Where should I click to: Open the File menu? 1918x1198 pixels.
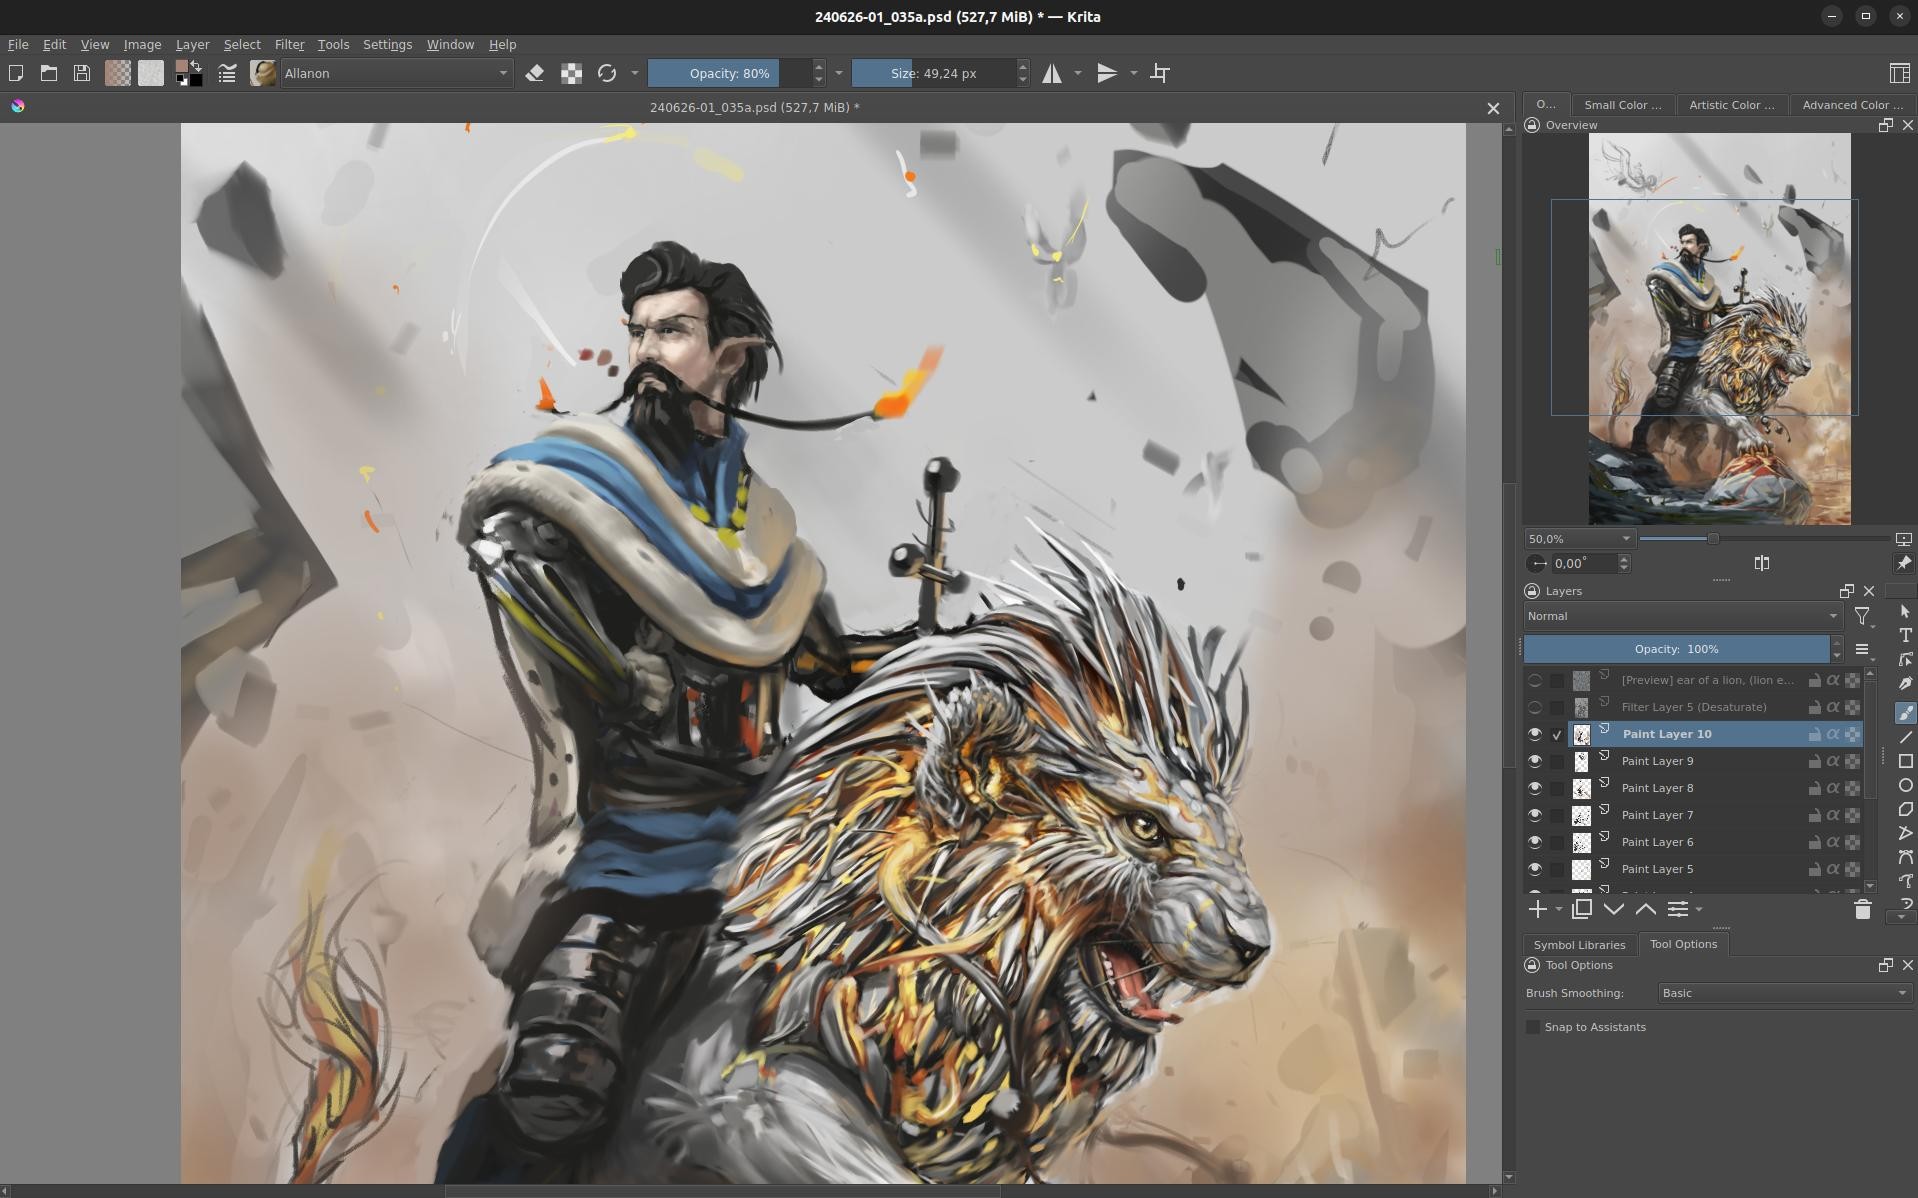coord(18,45)
